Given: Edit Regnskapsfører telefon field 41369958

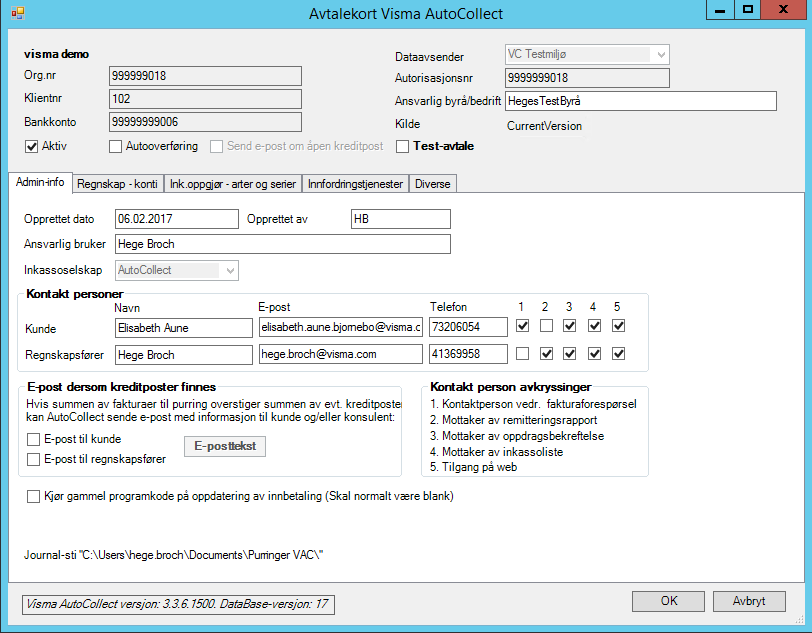Looking at the screenshot, I should [x=468, y=354].
